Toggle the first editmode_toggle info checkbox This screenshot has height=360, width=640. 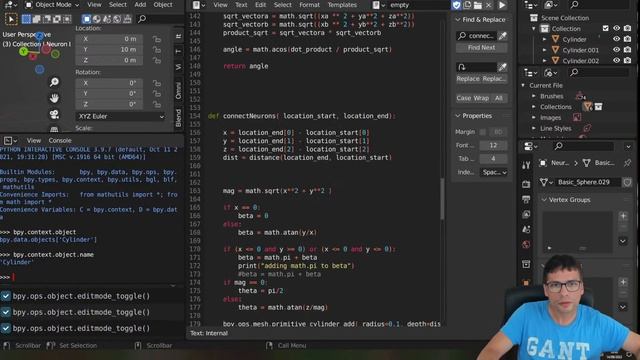5,296
